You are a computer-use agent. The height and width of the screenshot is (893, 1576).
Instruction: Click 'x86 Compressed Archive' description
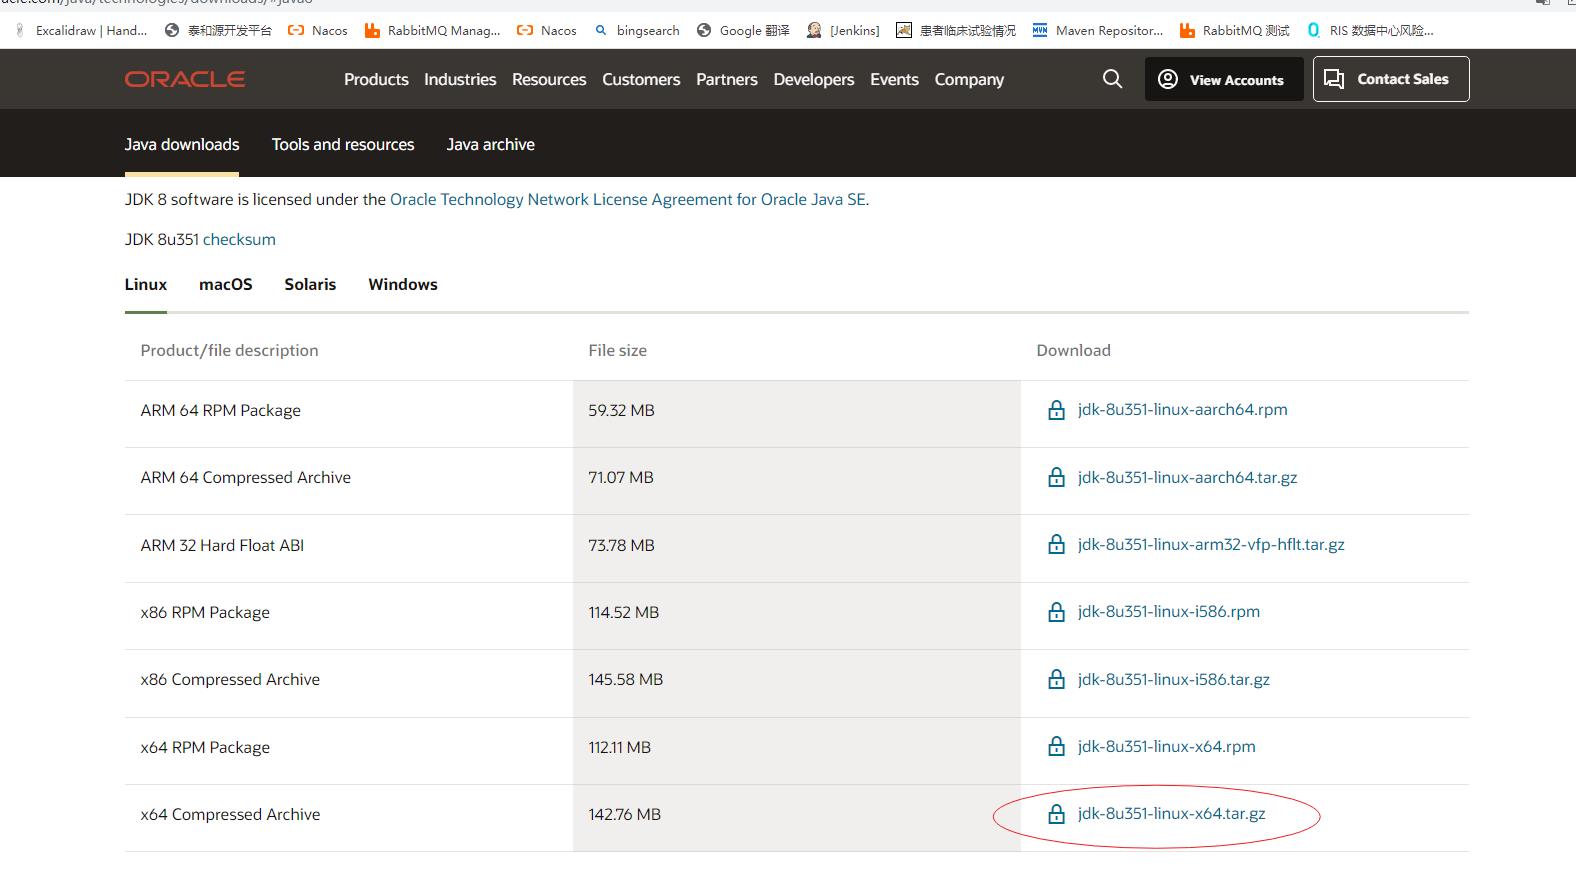(230, 679)
